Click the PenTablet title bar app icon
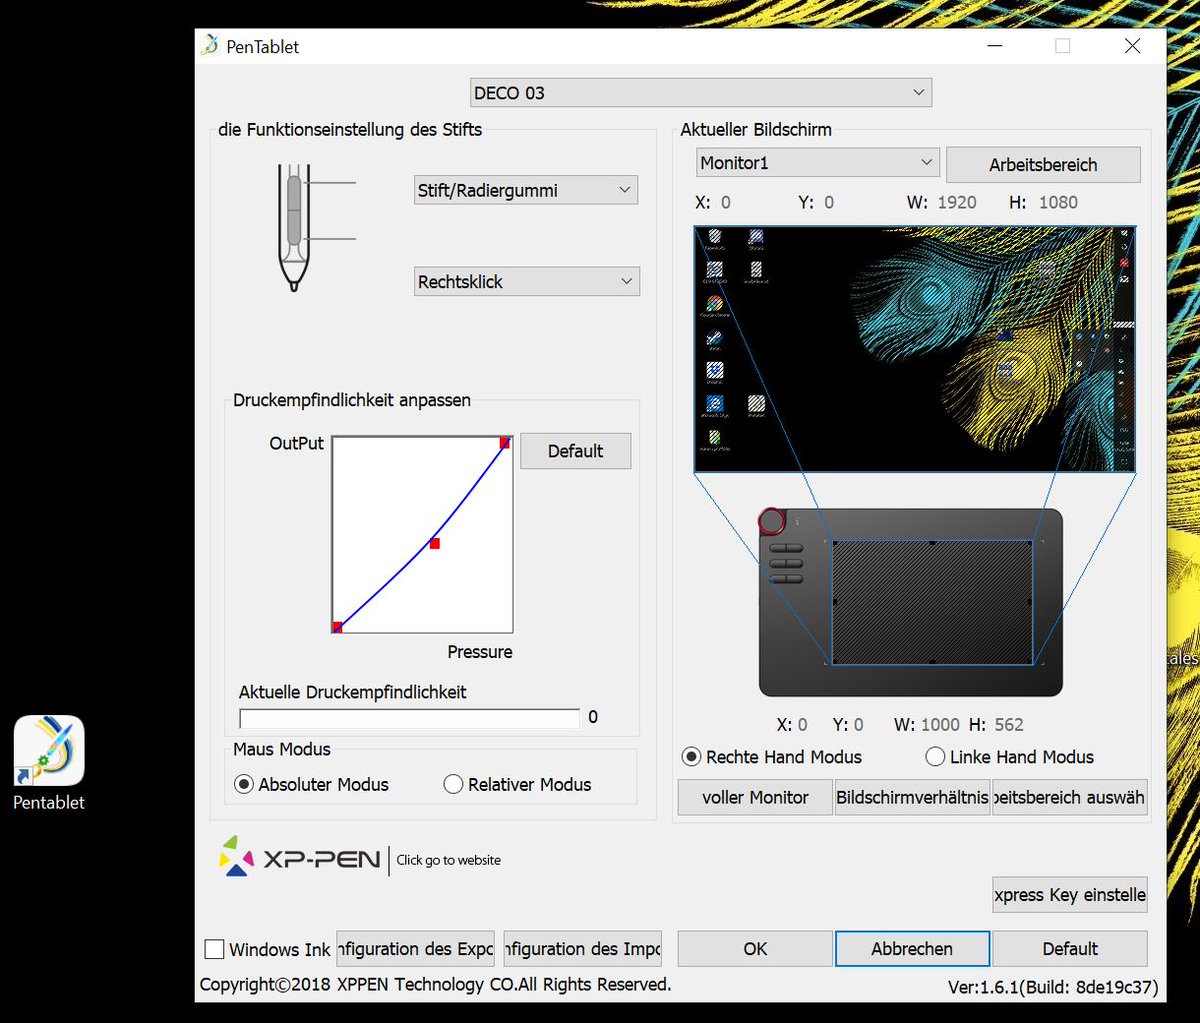The height and width of the screenshot is (1023, 1200). pyautogui.click(x=209, y=46)
